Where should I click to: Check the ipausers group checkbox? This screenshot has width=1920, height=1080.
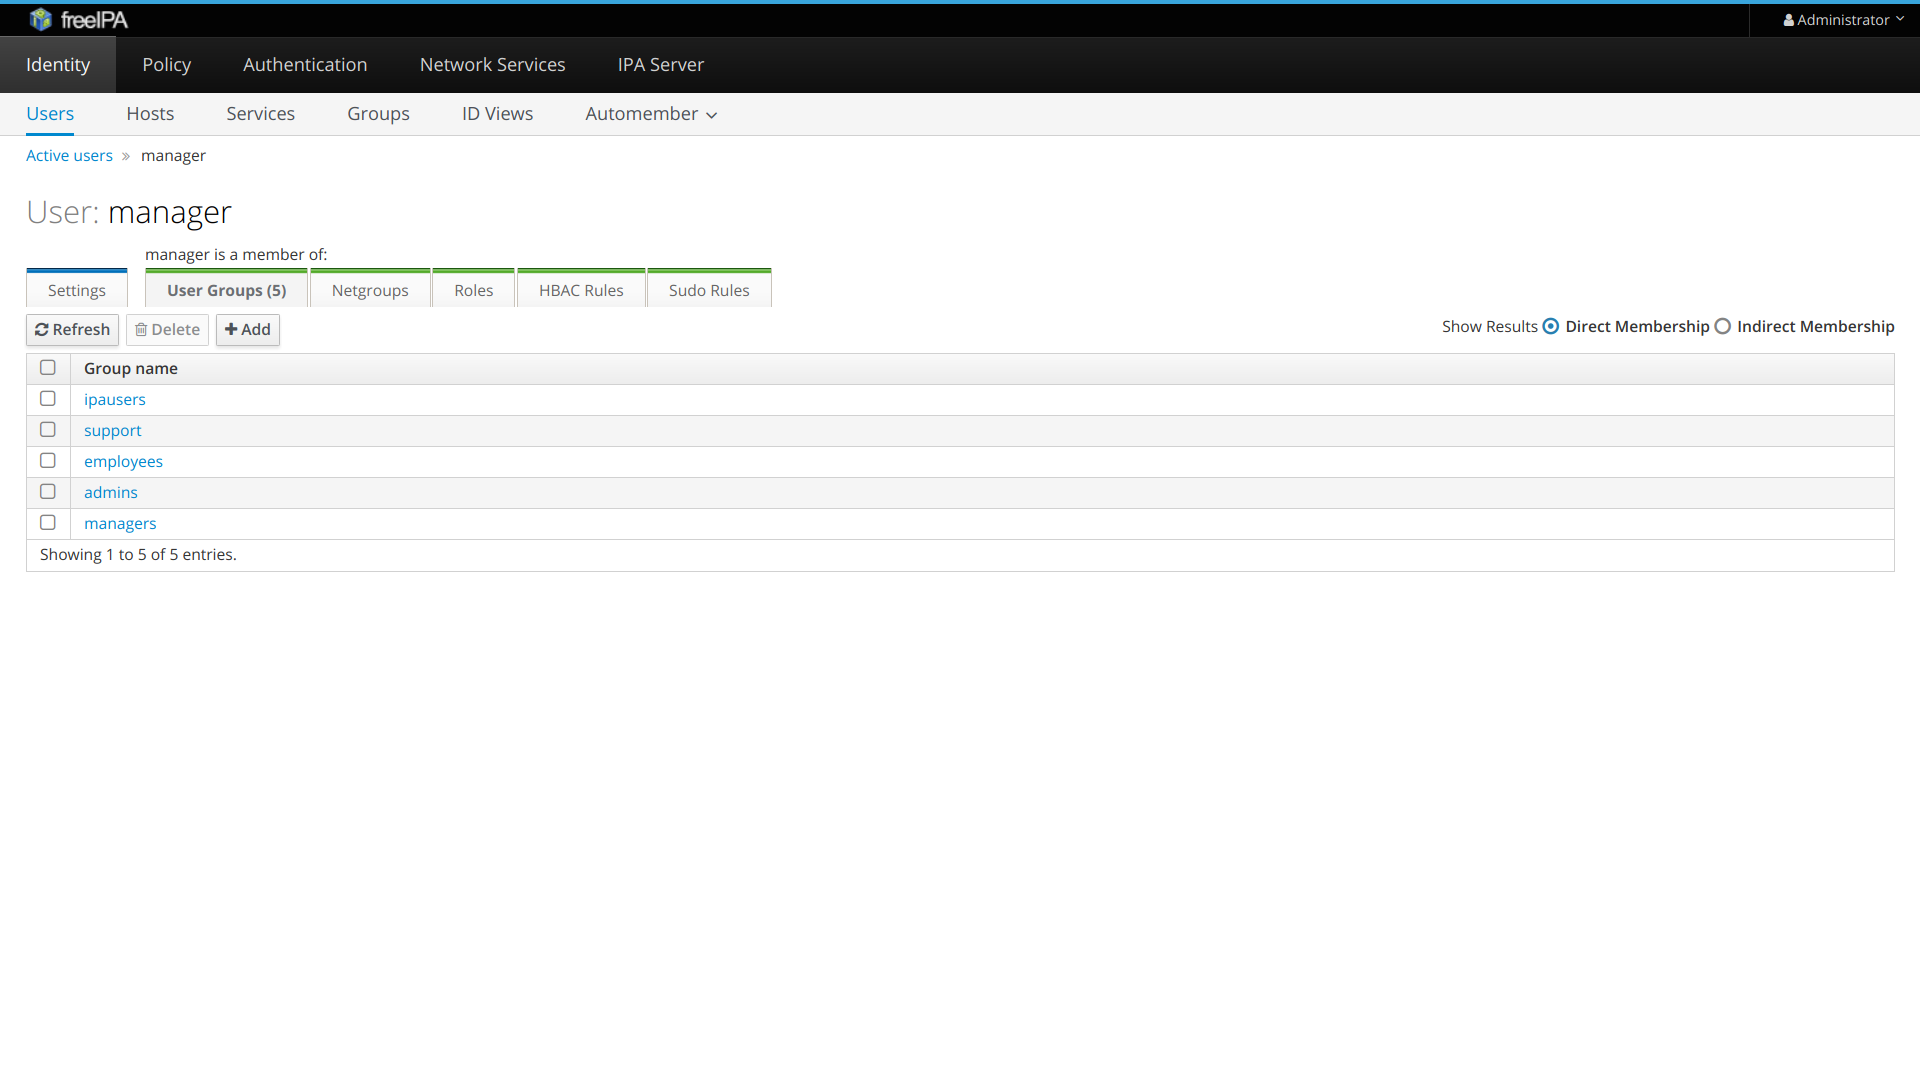point(48,399)
